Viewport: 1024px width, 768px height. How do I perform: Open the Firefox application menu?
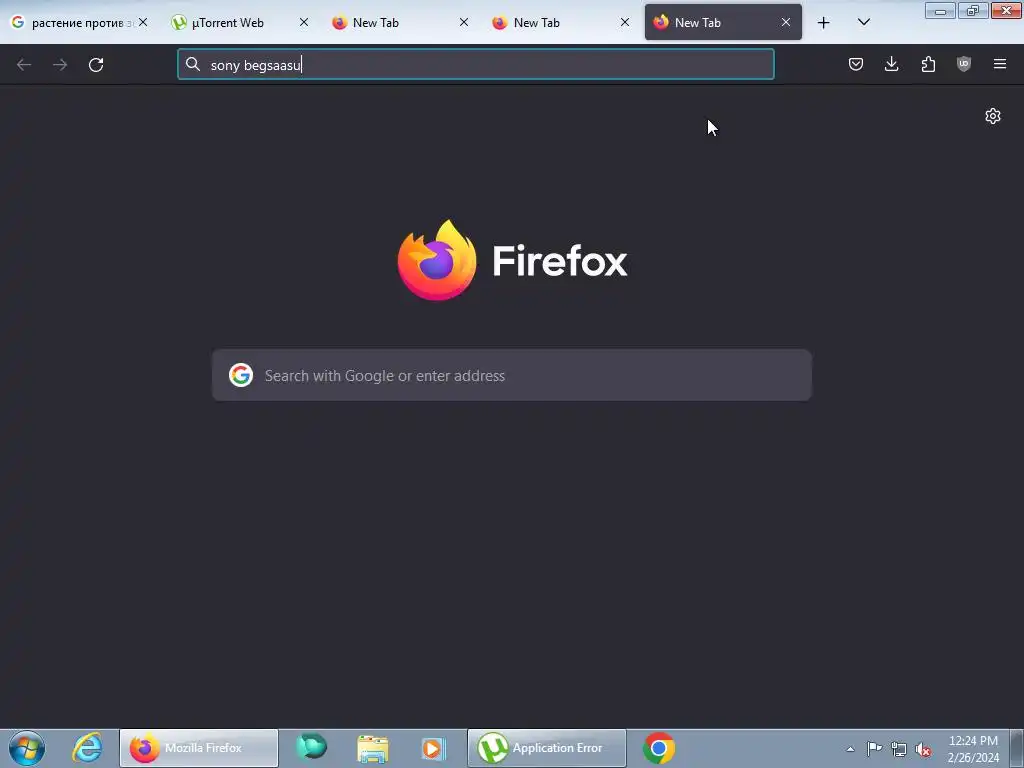(x=1000, y=64)
